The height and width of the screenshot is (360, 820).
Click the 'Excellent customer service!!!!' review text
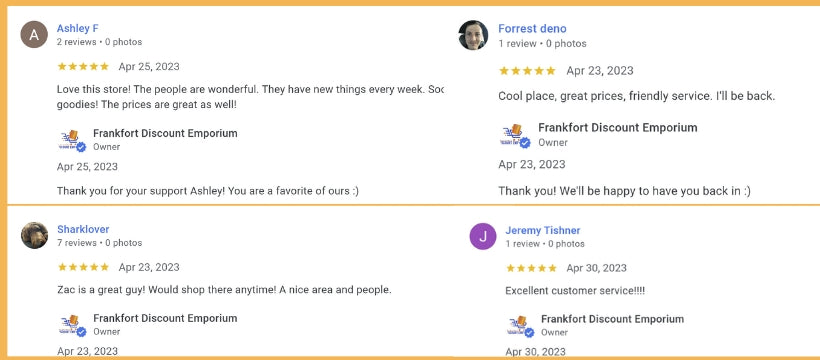[x=575, y=290]
